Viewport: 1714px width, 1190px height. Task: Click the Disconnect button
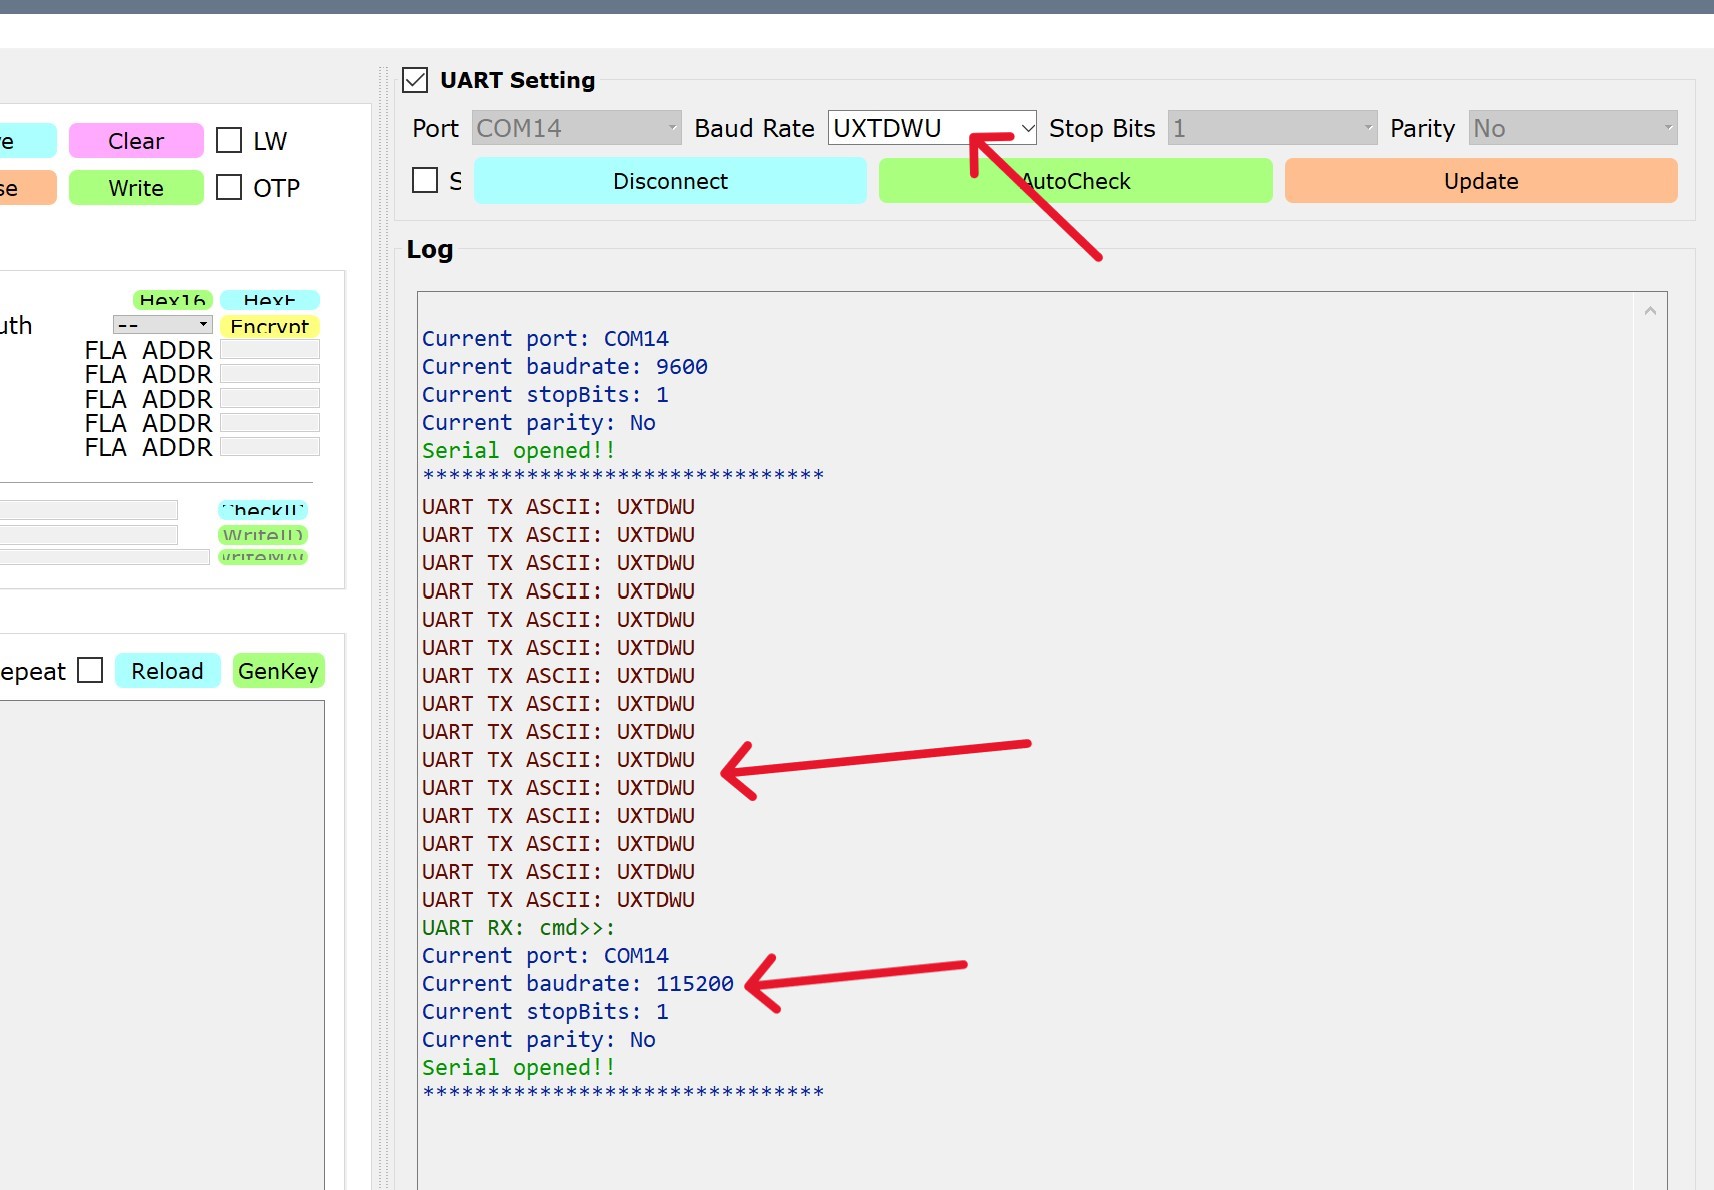[670, 181]
